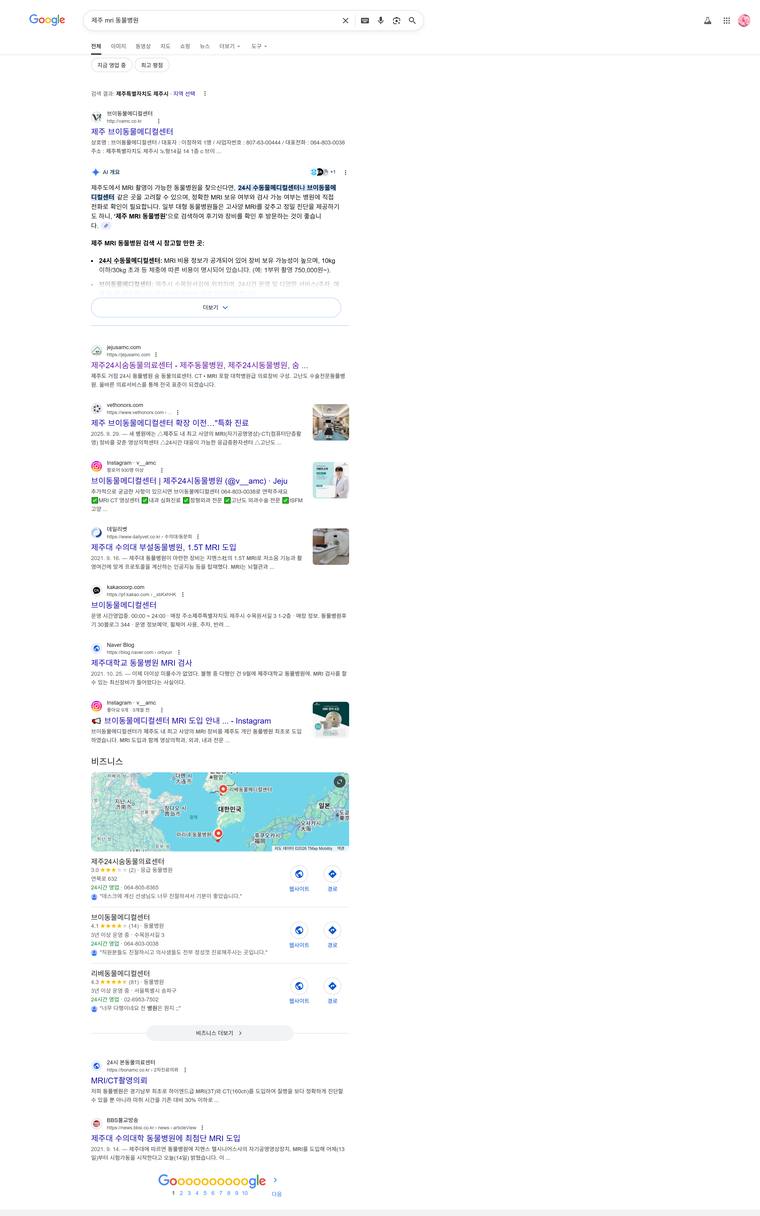Select 리베동물메디컬센터 business listing name
The height and width of the screenshot is (1216, 760).
tap(120, 973)
